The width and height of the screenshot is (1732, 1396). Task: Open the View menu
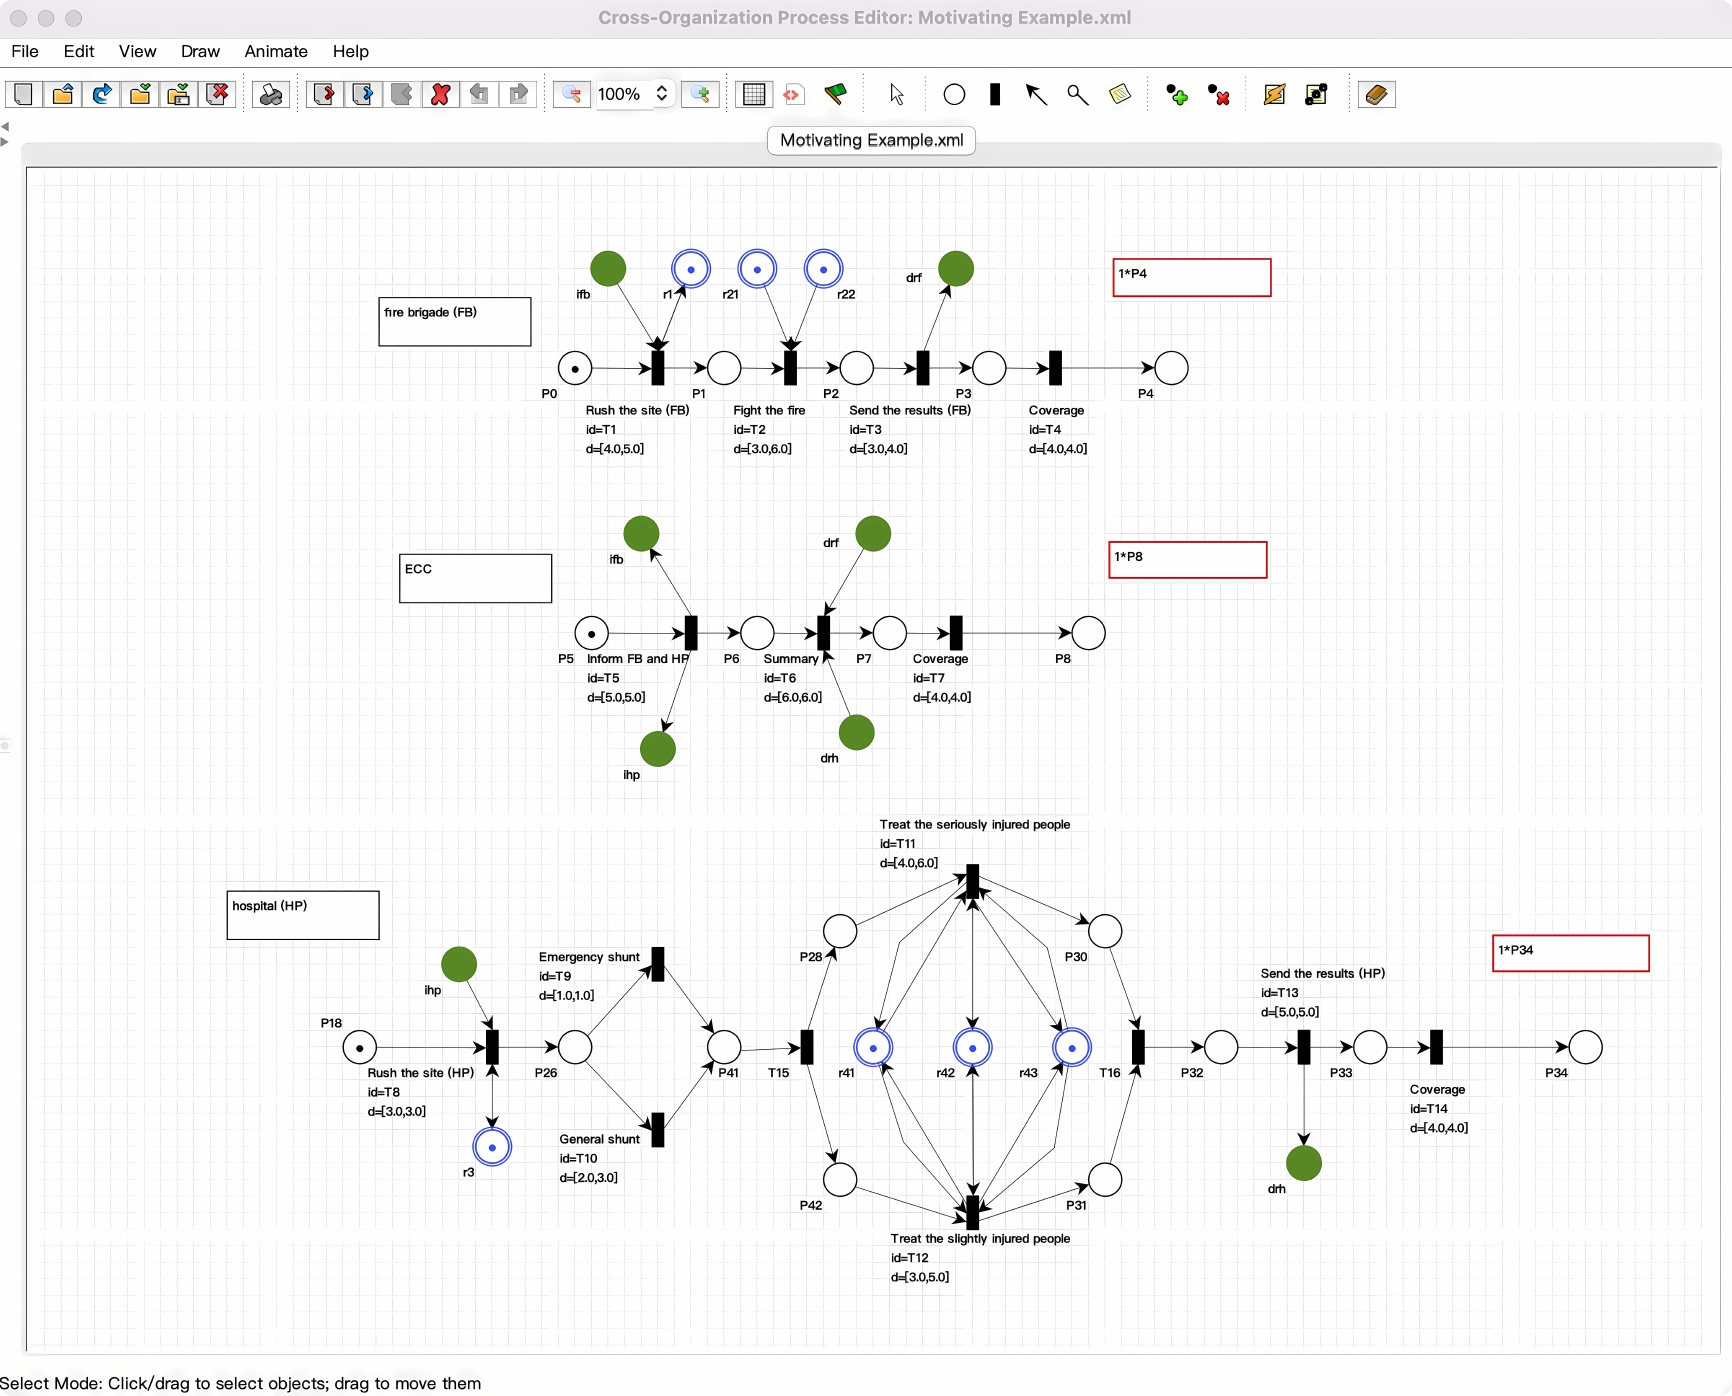click(x=137, y=51)
